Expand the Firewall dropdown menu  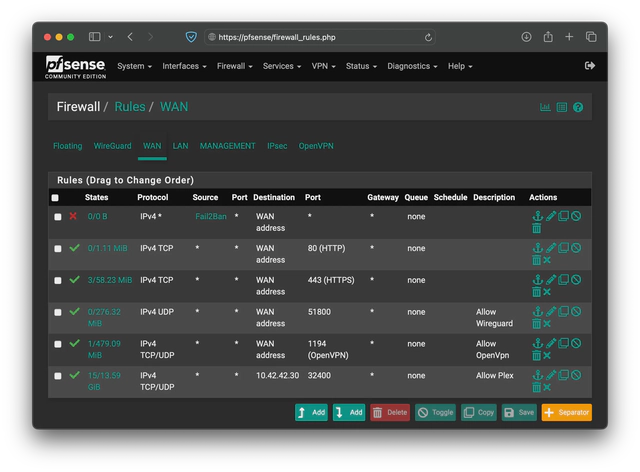point(233,66)
